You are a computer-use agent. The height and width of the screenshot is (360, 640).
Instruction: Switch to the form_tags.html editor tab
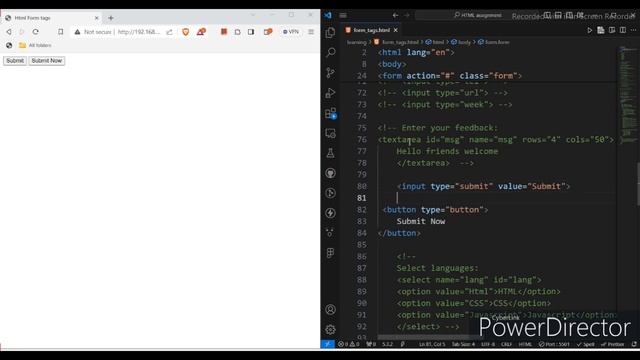[371, 30]
